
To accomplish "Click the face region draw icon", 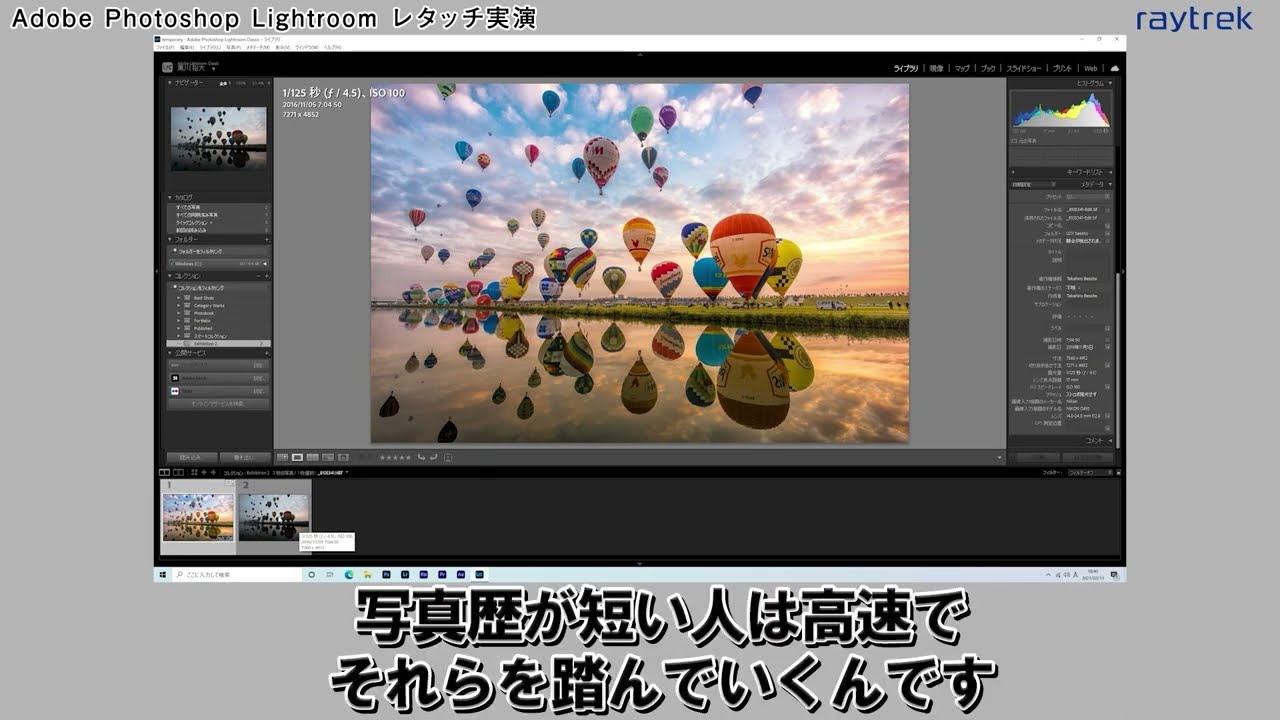I will pos(448,457).
